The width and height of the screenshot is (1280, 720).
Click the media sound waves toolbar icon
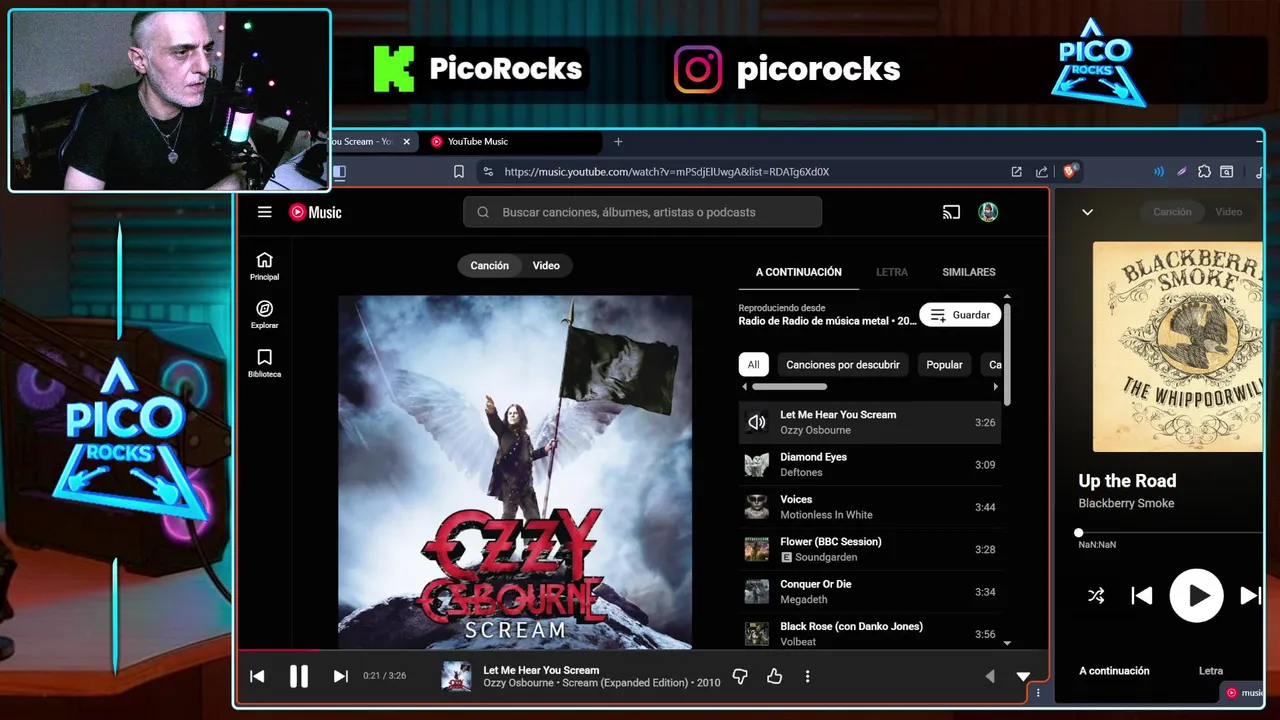(1159, 172)
